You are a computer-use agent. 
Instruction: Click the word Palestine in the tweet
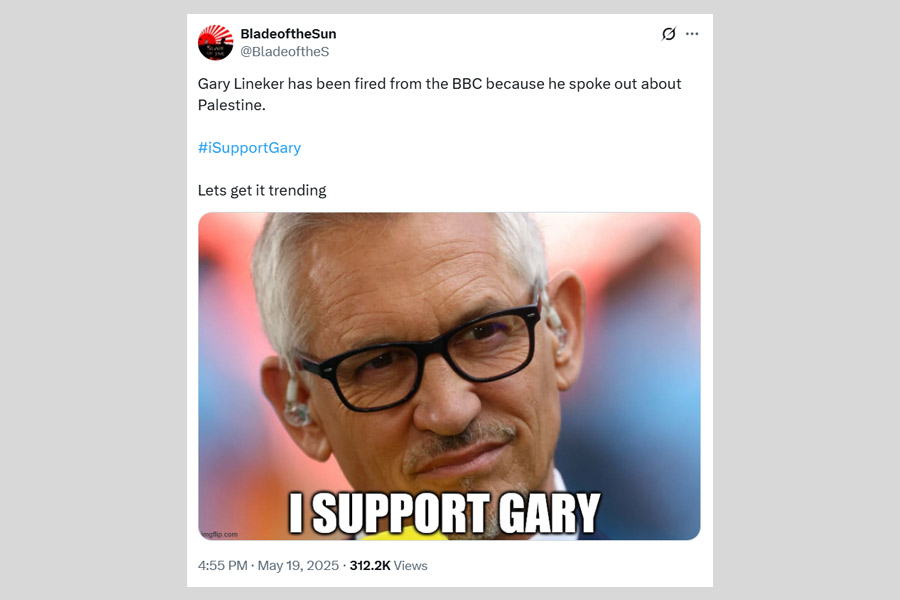pos(231,105)
